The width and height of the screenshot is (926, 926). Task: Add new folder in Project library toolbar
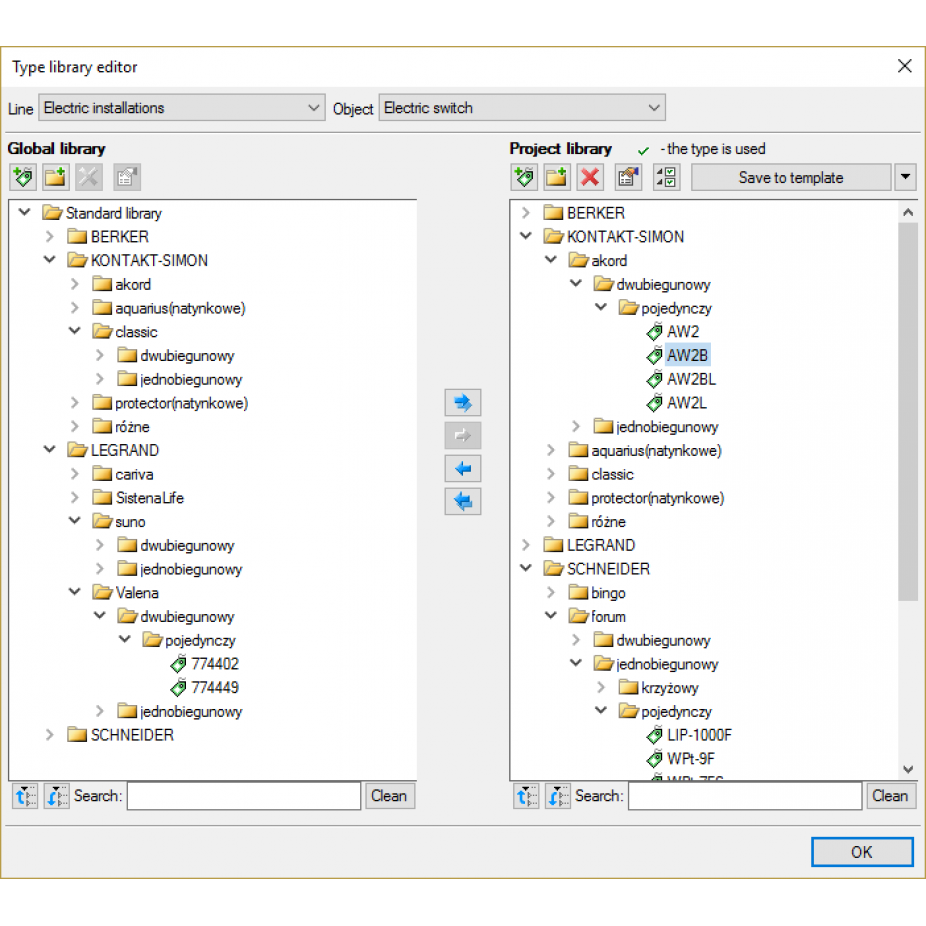point(556,177)
